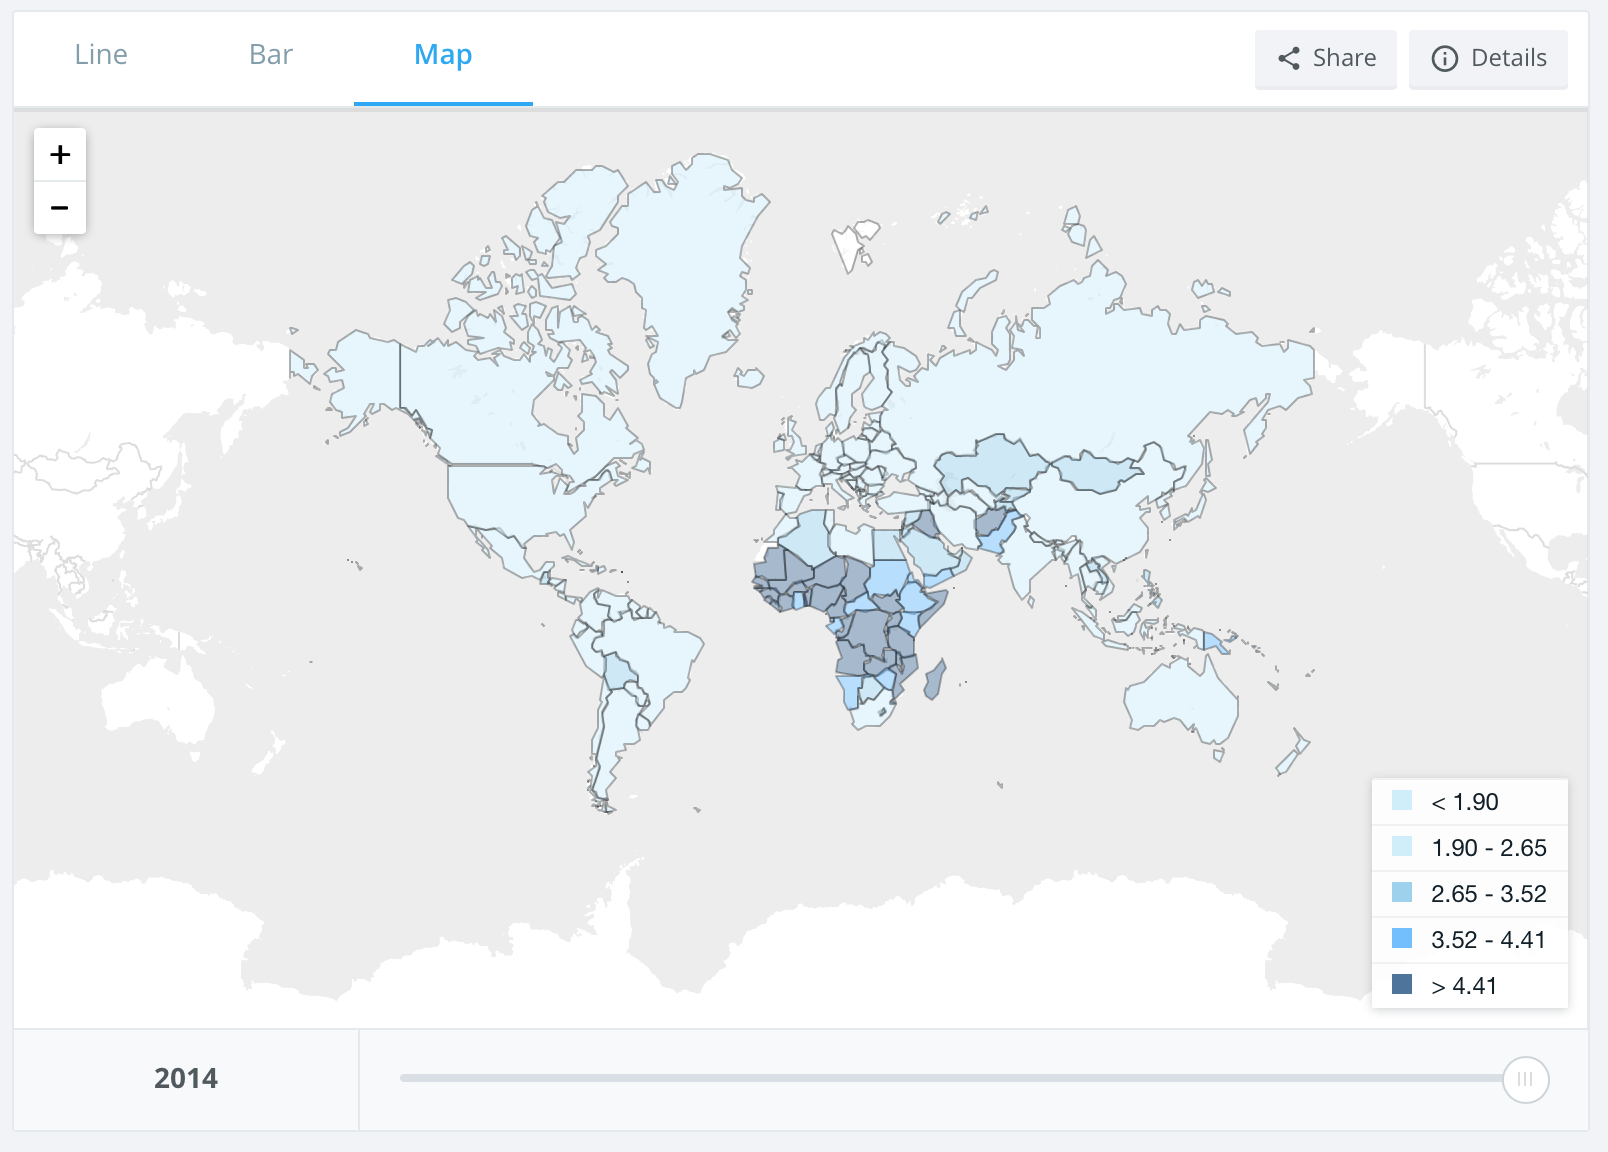Switch to the Line tab
The width and height of the screenshot is (1608, 1152).
point(101,55)
